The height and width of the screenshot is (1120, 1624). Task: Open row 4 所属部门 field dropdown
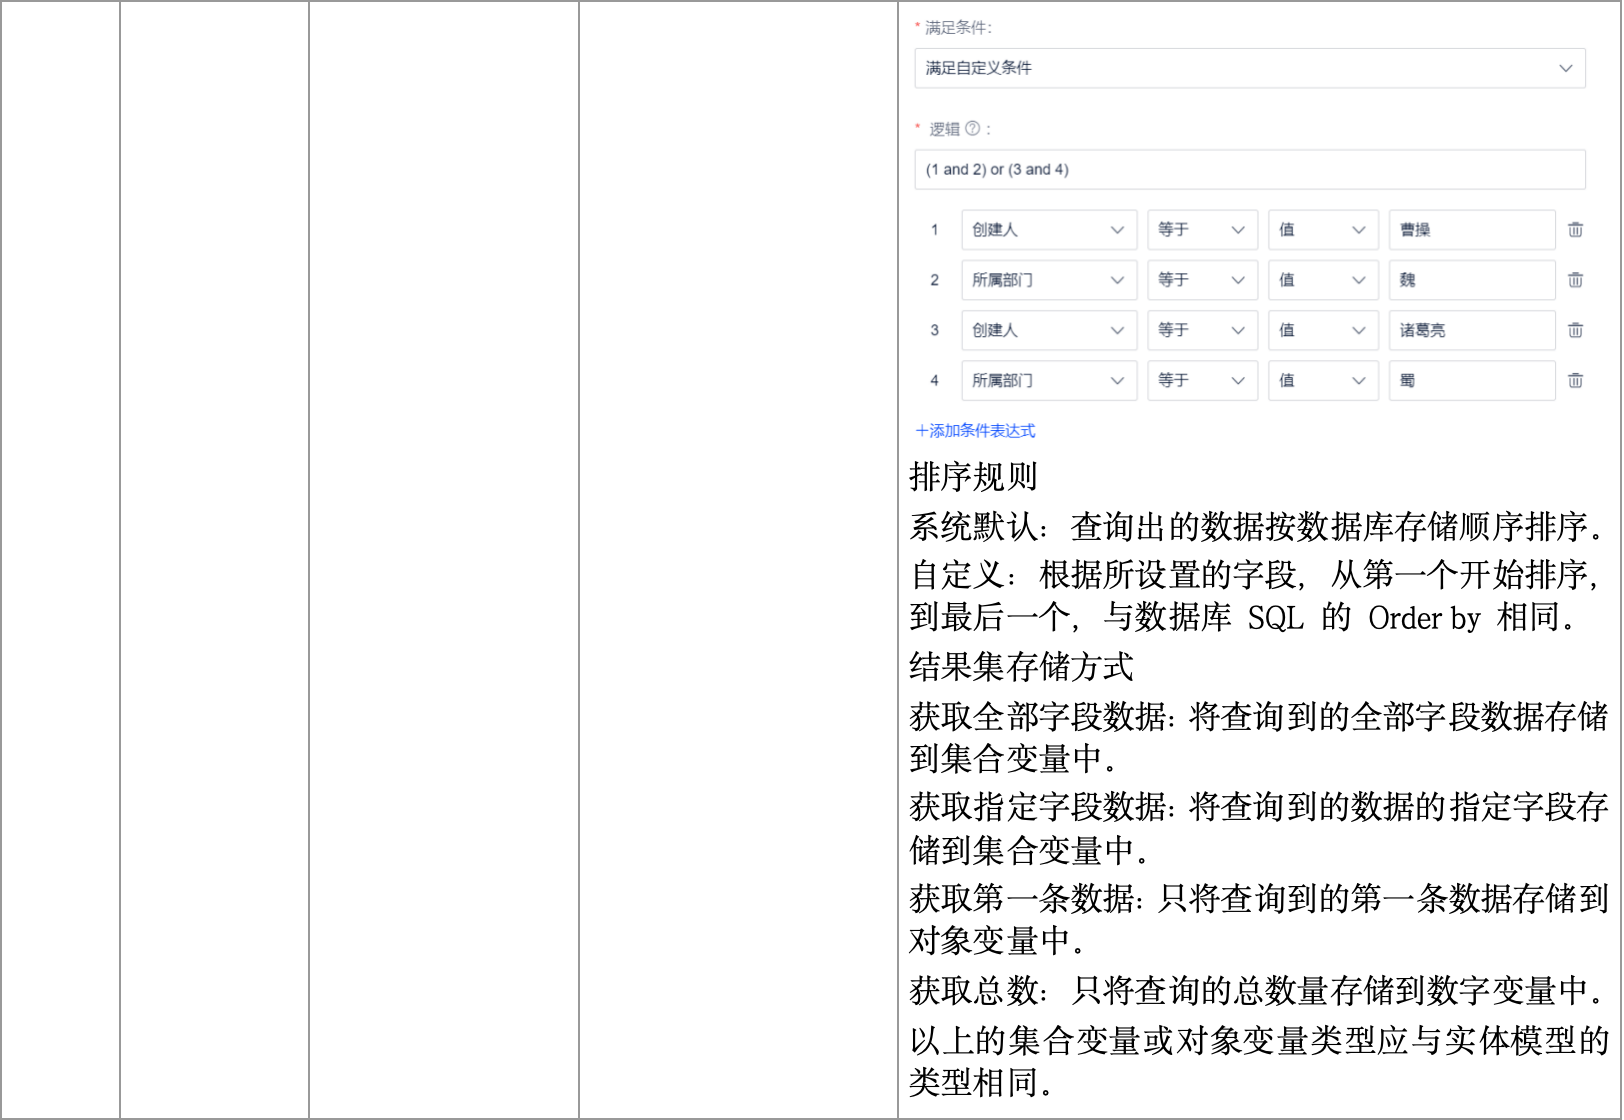(1049, 380)
